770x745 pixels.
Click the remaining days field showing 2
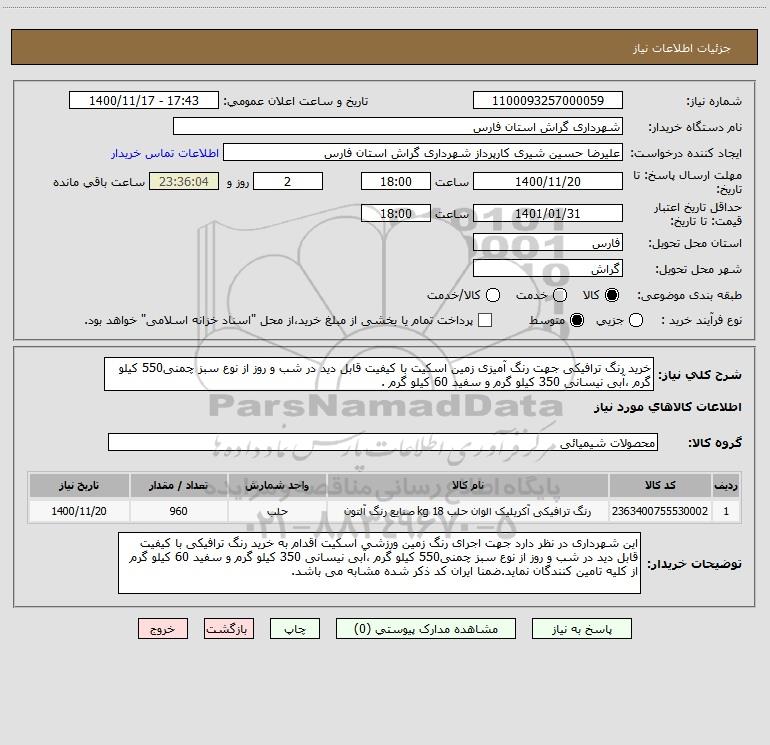(x=288, y=181)
